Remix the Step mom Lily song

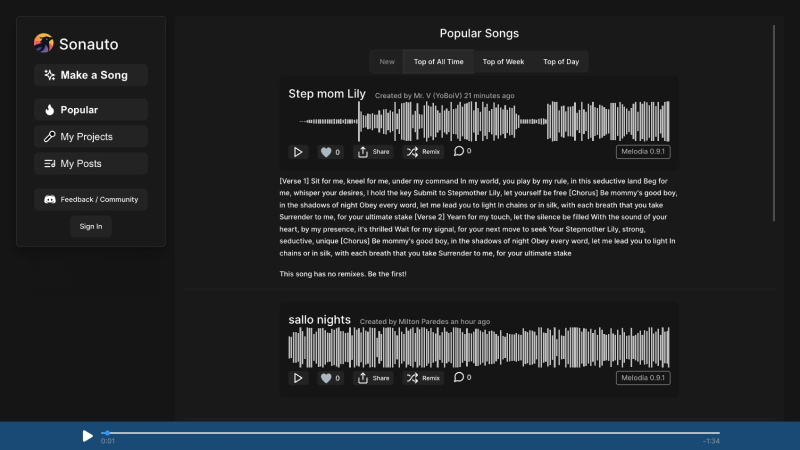[x=423, y=152]
